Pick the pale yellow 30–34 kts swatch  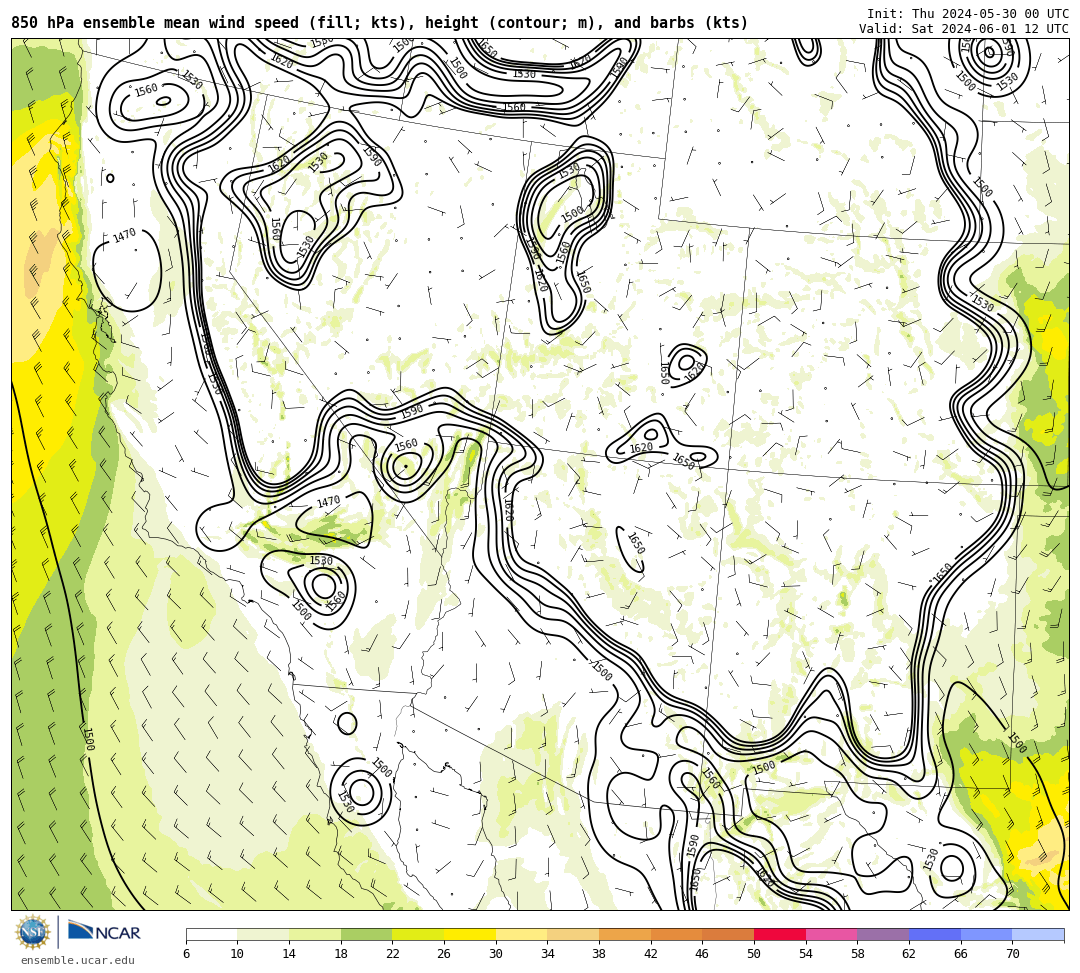pyautogui.click(x=521, y=934)
